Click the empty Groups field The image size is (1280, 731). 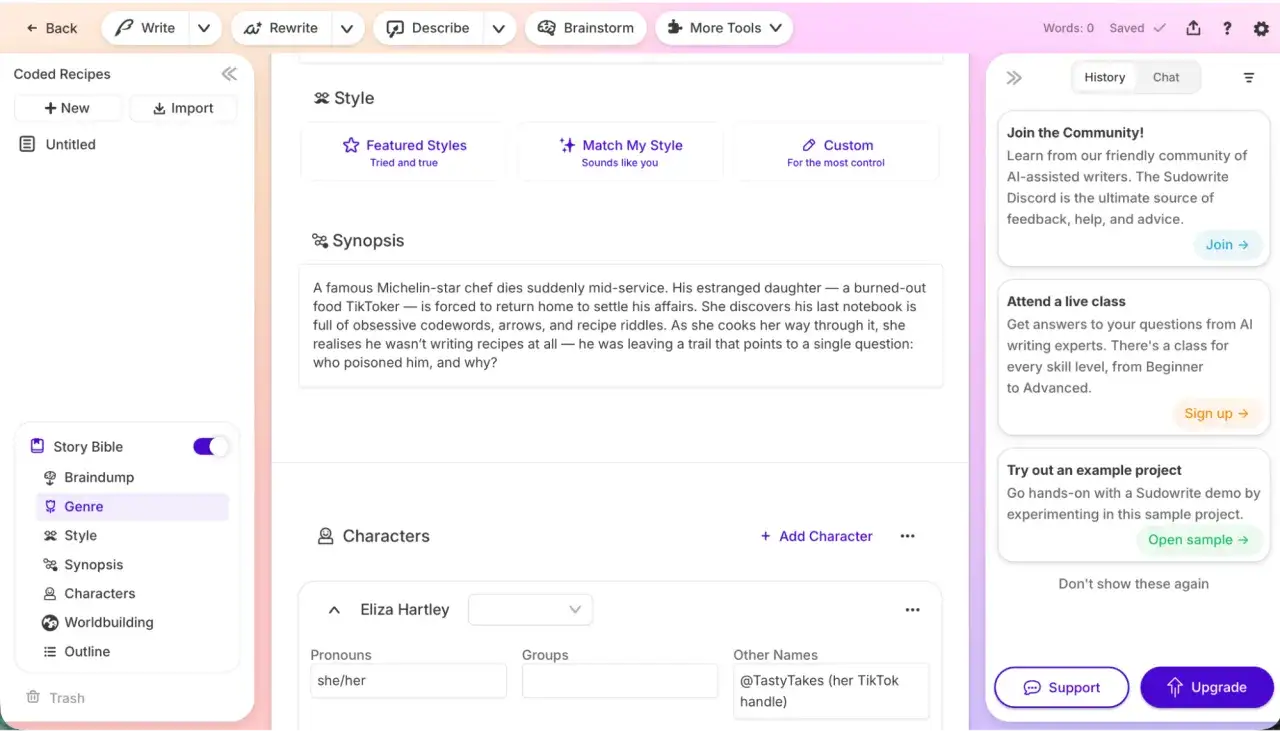(620, 680)
